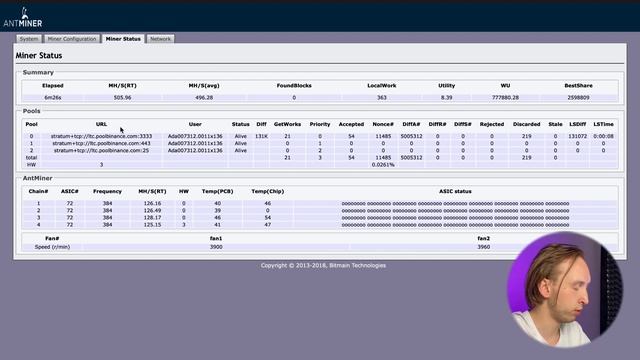640x360 pixels.
Task: Click chain 3 chip temperature 54
Action: click(x=267, y=218)
